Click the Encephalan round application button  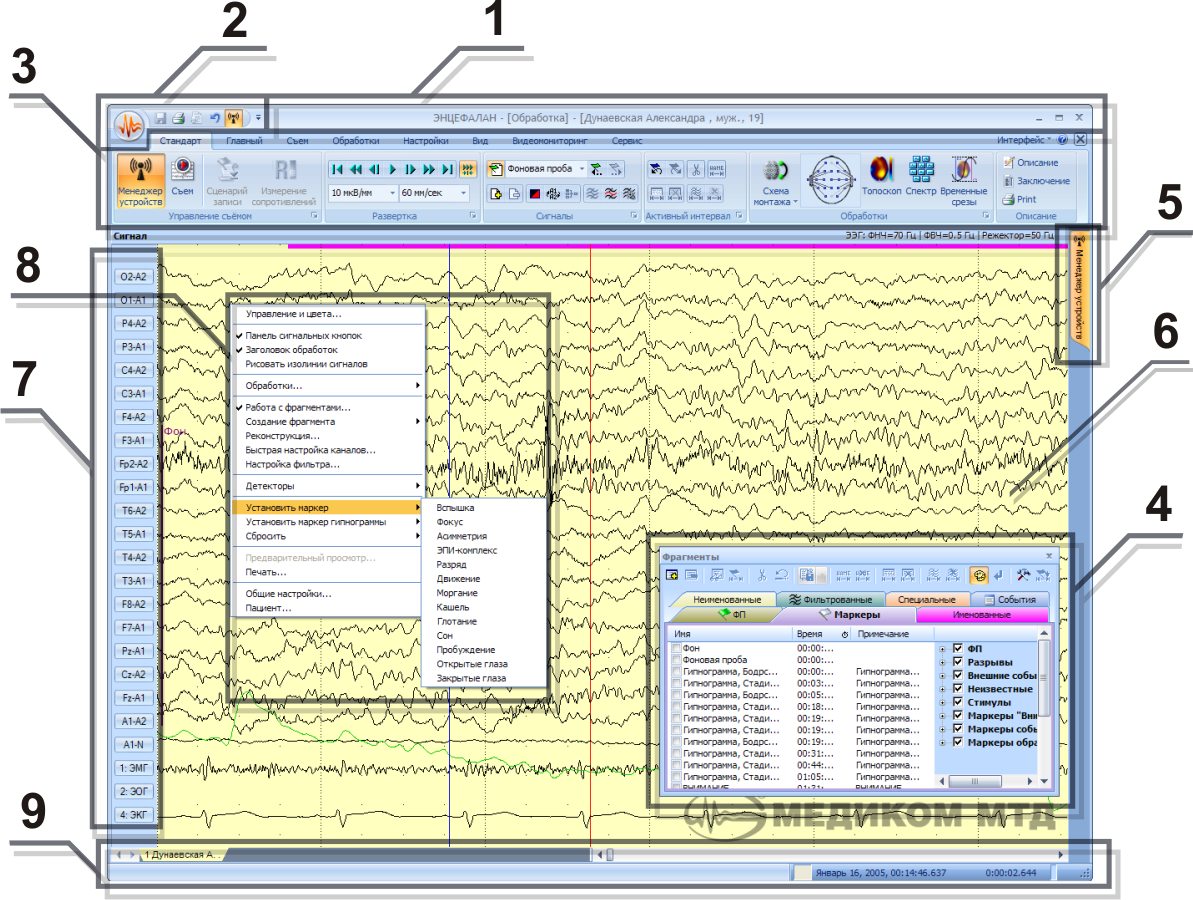pyautogui.click(x=129, y=126)
